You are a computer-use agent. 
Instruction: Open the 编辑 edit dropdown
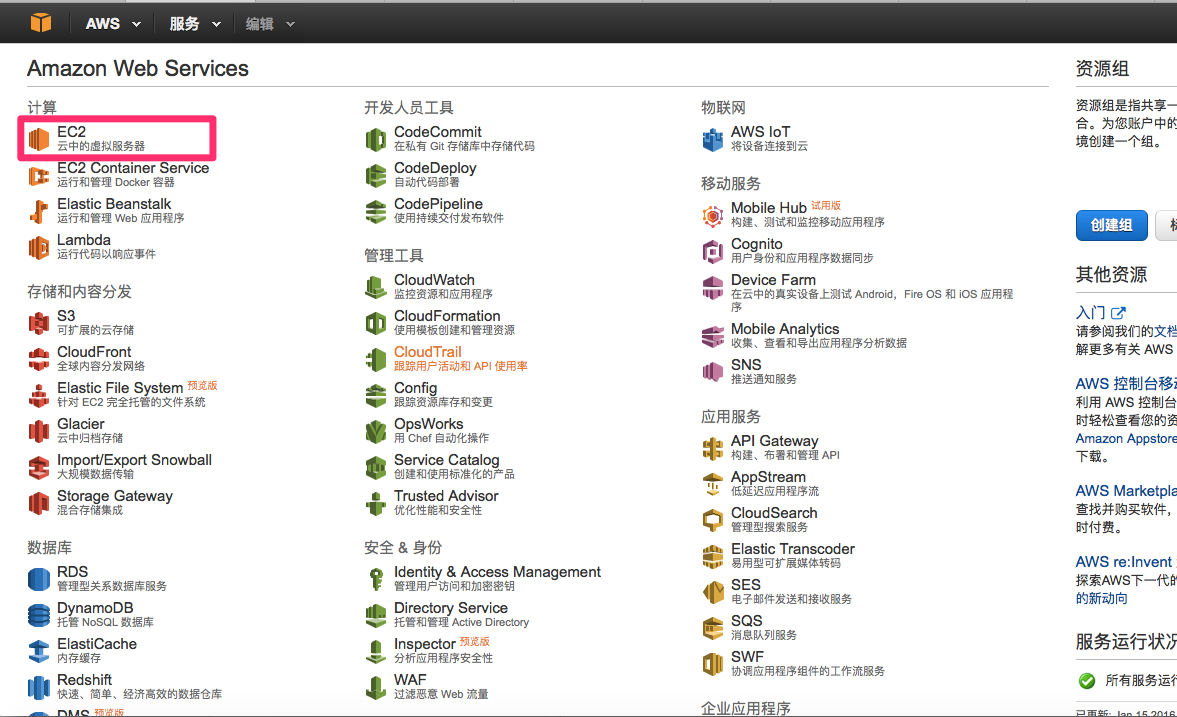pos(269,24)
